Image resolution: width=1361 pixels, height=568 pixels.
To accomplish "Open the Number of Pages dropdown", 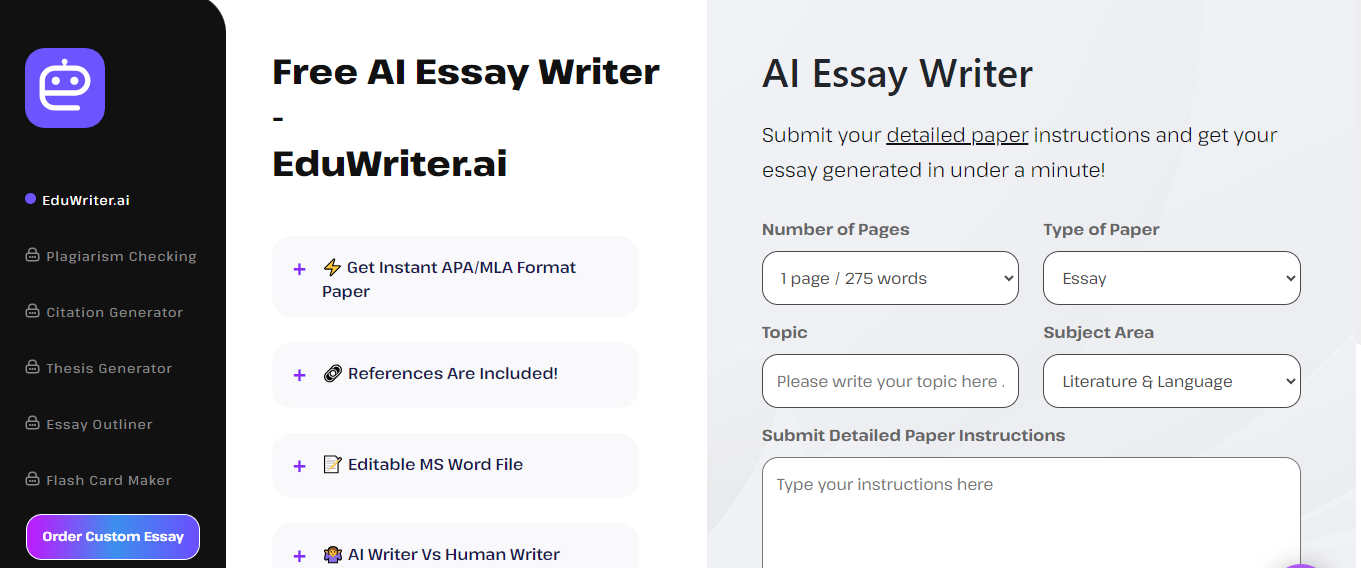I will pos(890,278).
